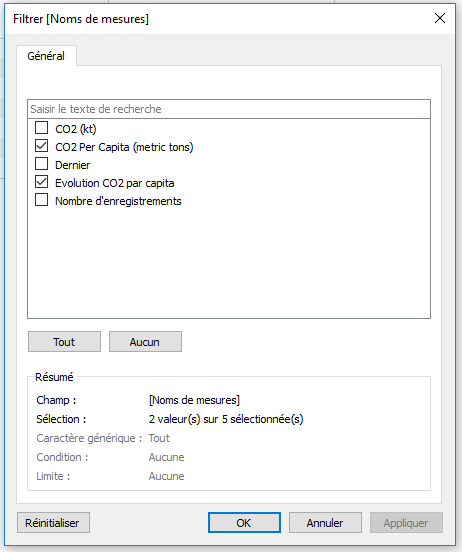Switch to the Général tab
The height and width of the screenshot is (552, 462).
(46, 56)
